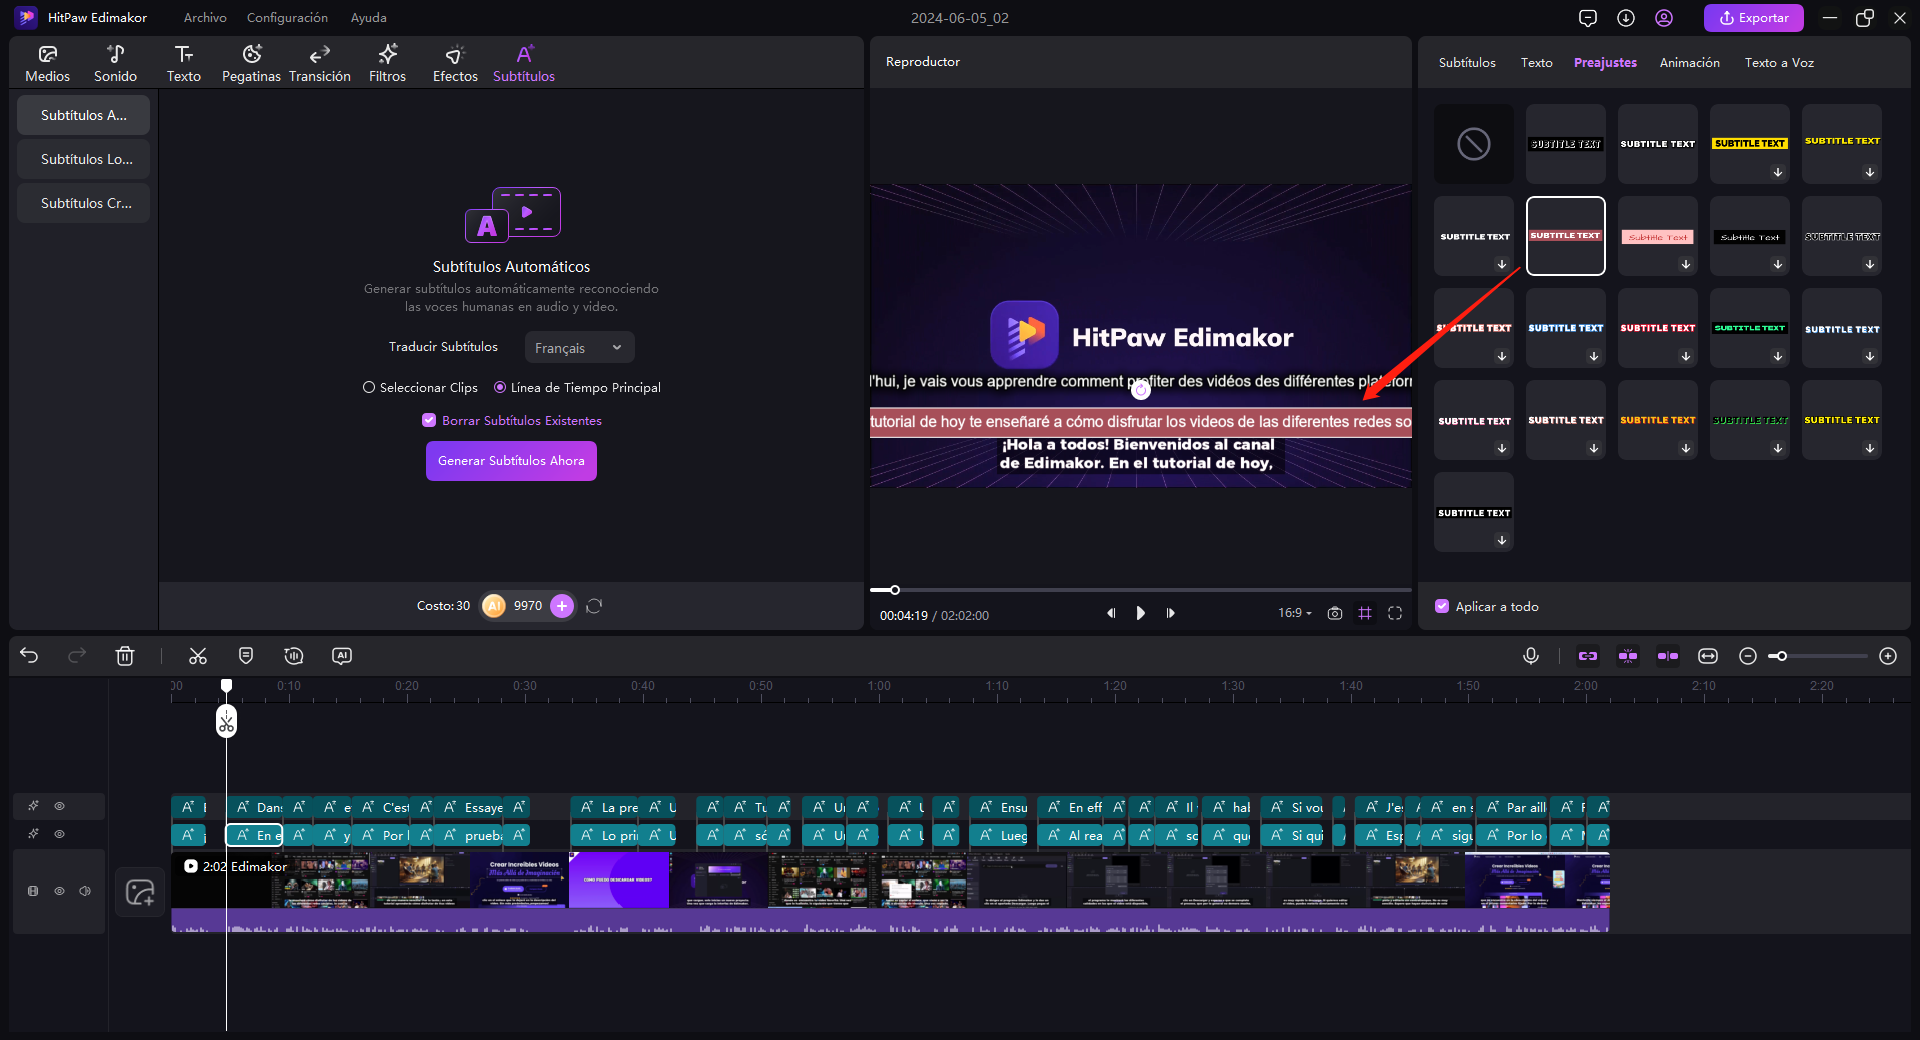The height and width of the screenshot is (1040, 1920).
Task: Select Subtítulos Cr... in left sidebar
Action: 84,203
